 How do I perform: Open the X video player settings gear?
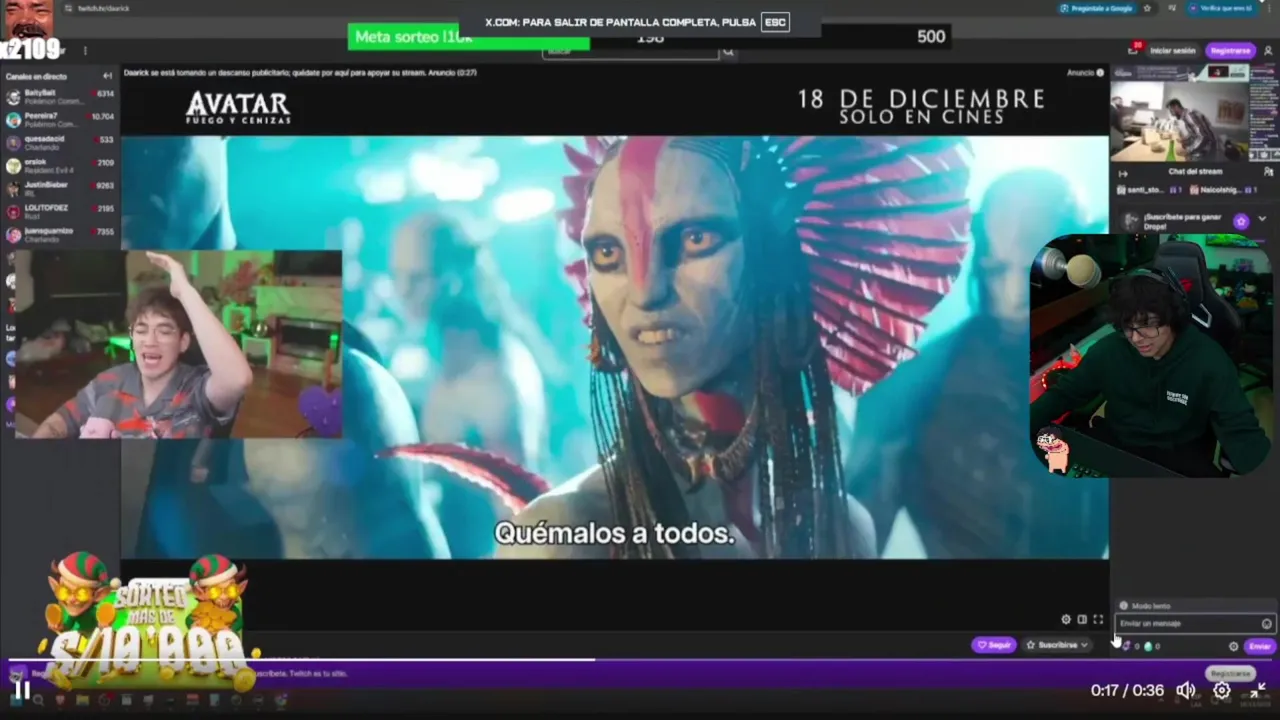[1222, 690]
